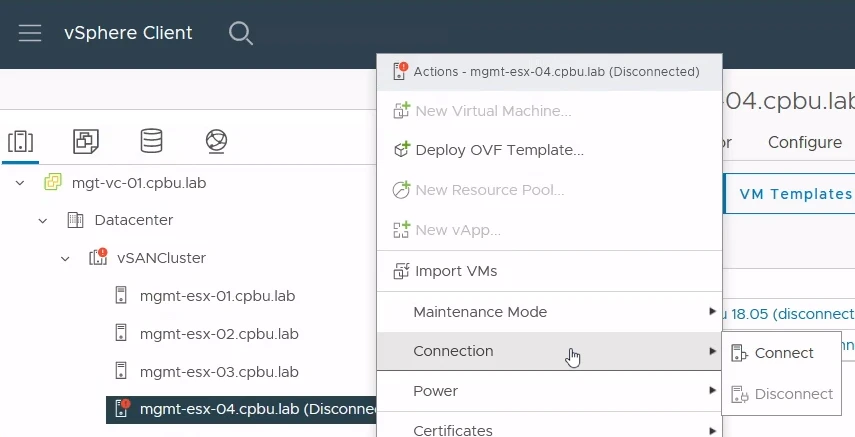Choose Import VMs from context menu
The image size is (855, 437).
click(550, 271)
